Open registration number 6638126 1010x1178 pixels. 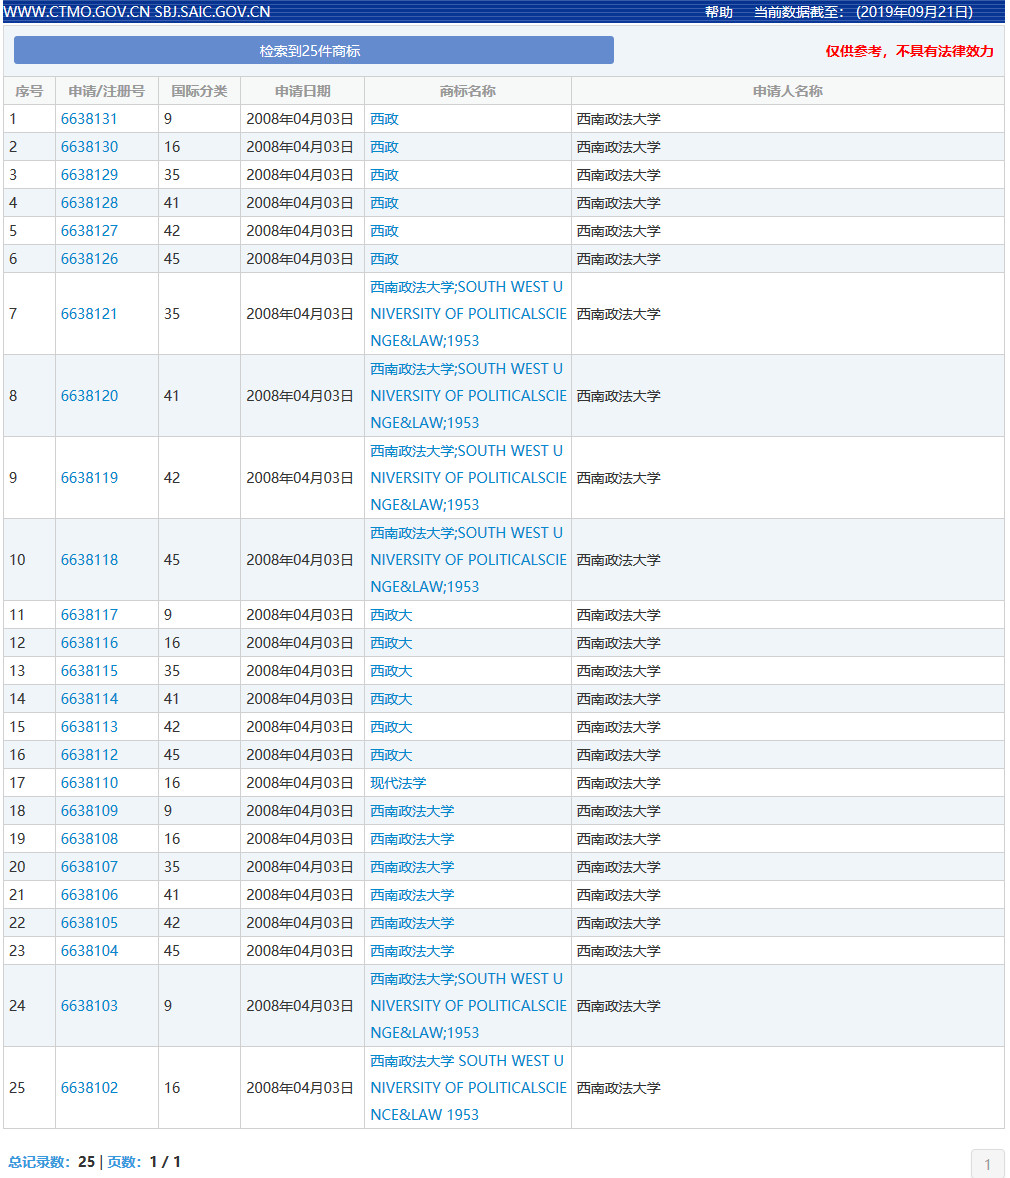pyautogui.click(x=89, y=258)
